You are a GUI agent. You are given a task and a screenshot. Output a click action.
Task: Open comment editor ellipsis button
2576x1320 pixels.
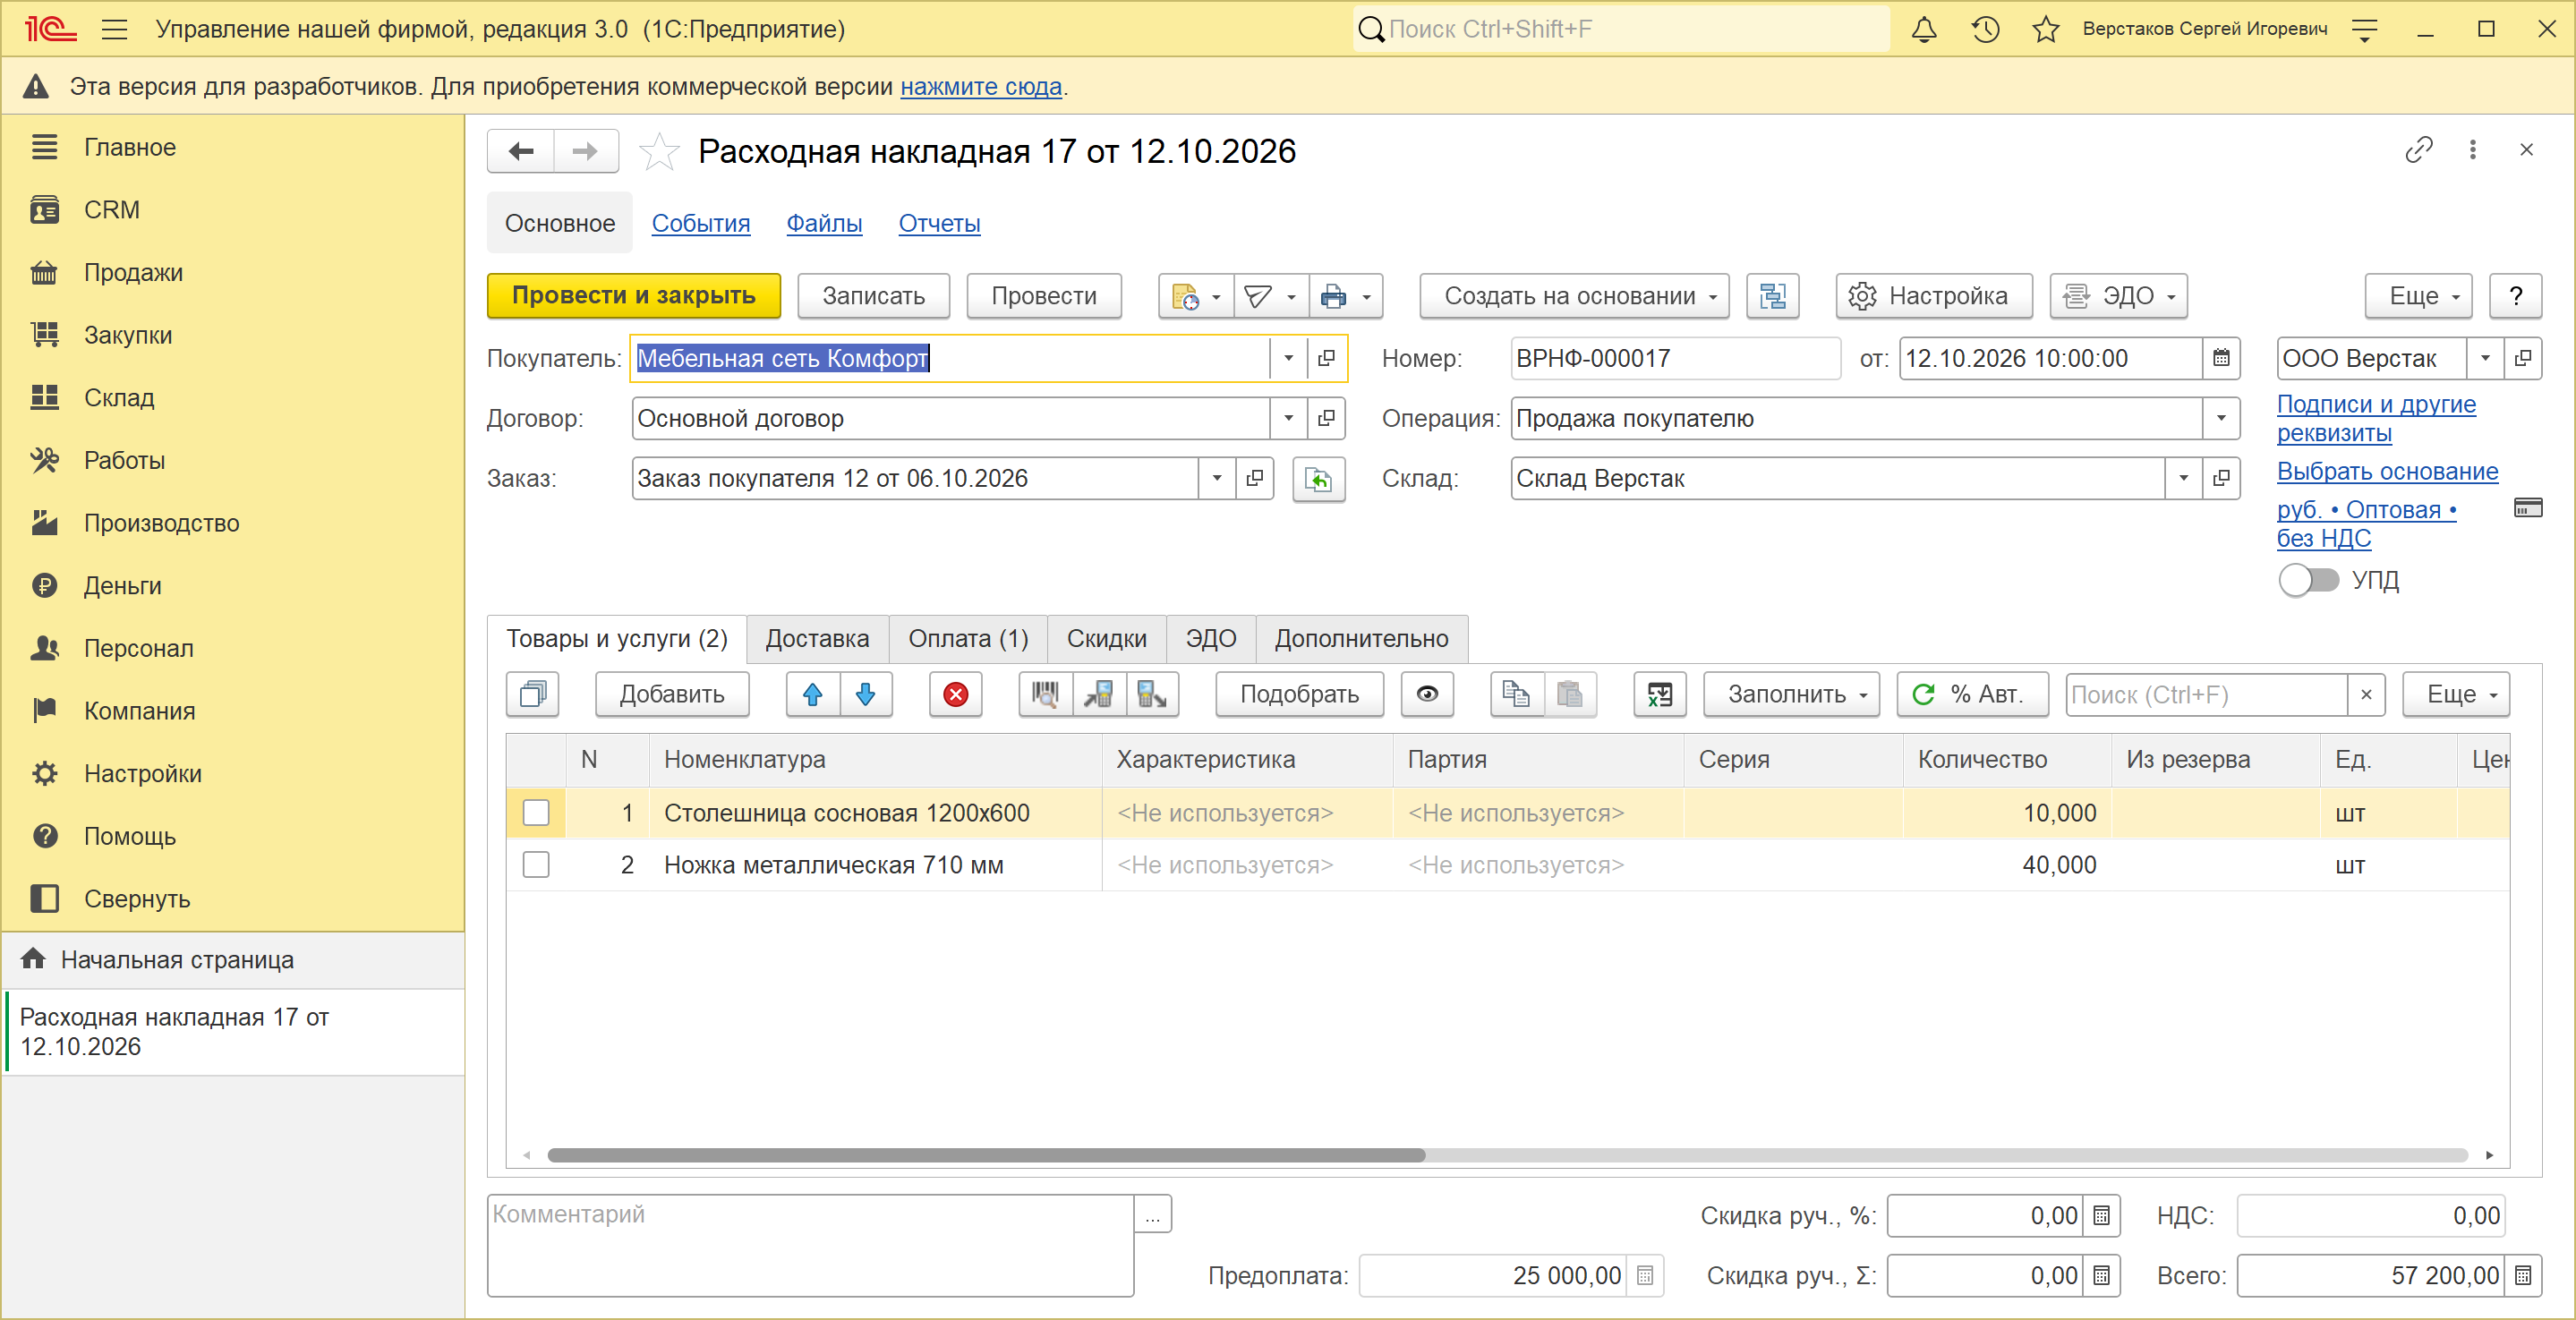coord(1153,1214)
